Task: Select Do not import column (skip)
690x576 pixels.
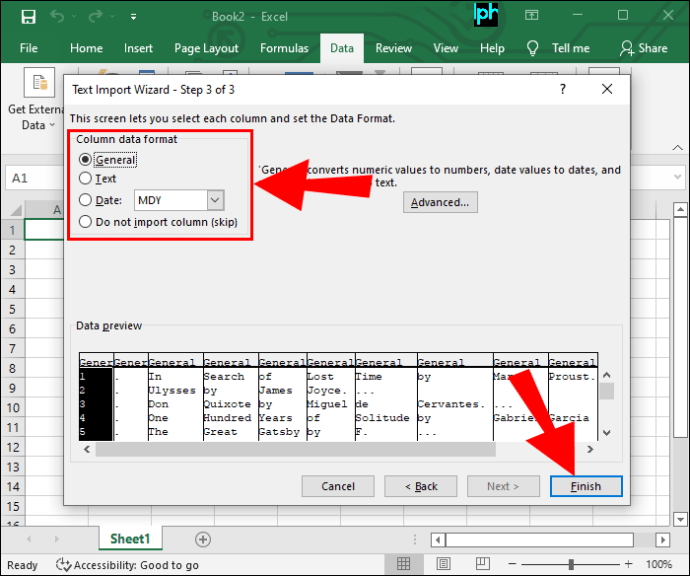Action: 85,221
